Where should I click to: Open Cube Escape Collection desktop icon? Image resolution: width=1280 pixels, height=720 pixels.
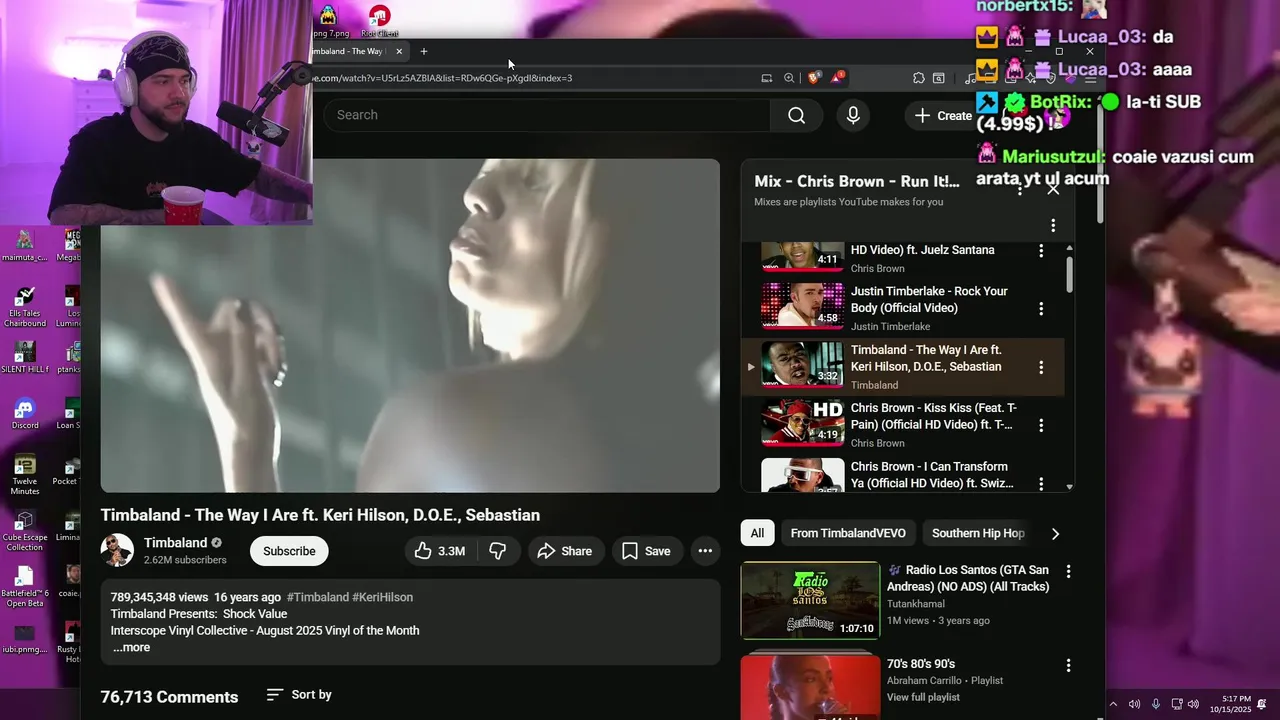point(25,531)
